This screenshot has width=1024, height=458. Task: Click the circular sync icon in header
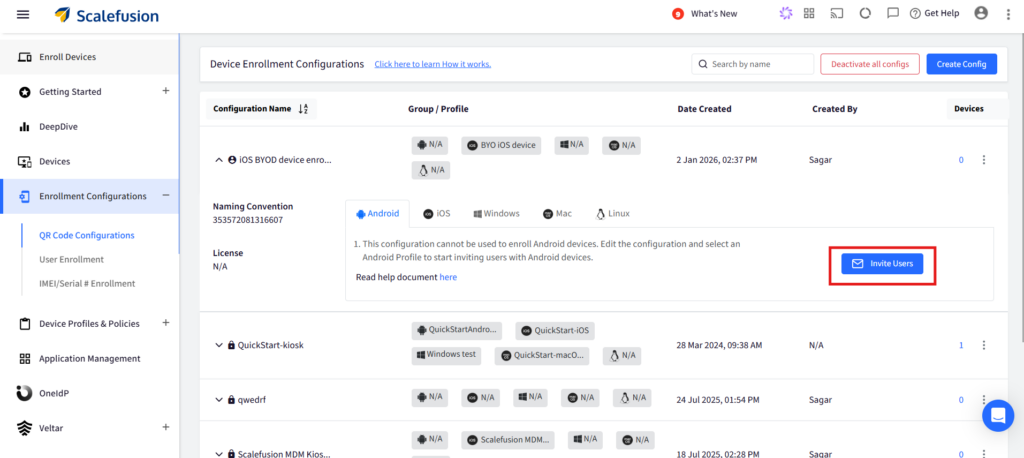pos(865,13)
